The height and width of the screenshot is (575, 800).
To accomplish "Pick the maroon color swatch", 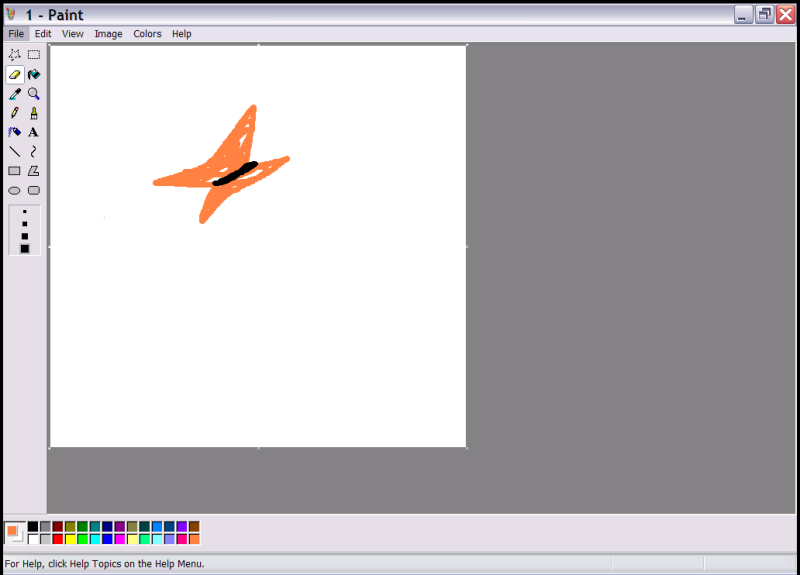I will [58, 527].
